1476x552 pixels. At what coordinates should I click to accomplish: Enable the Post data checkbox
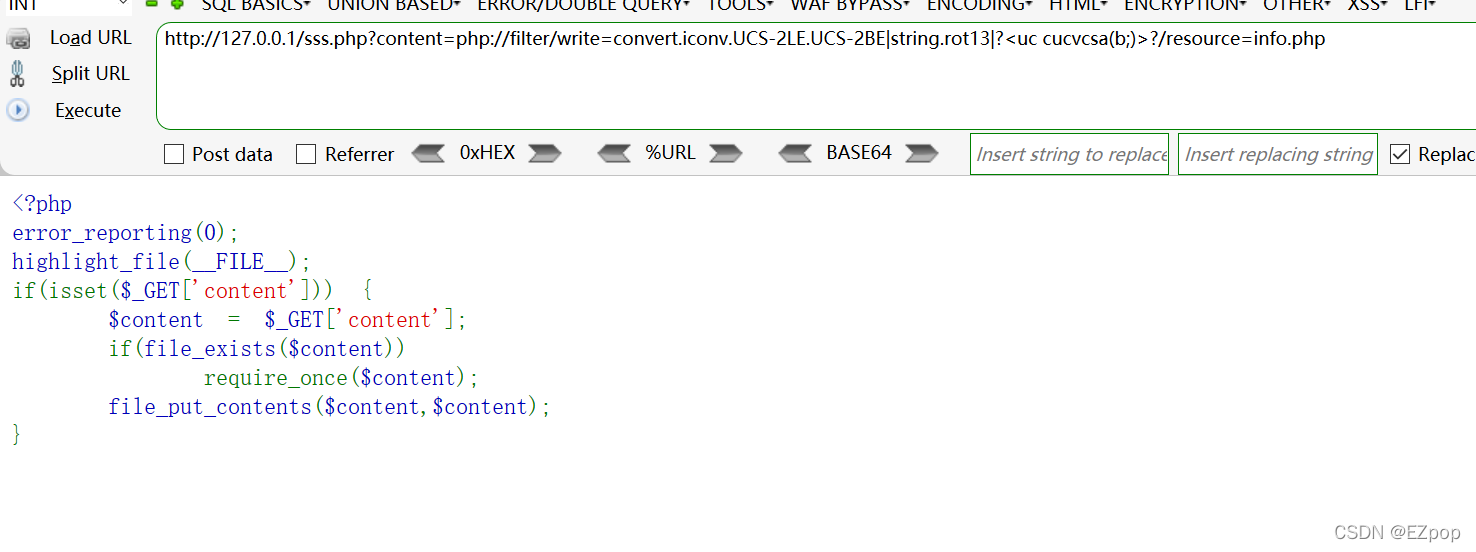[x=174, y=154]
